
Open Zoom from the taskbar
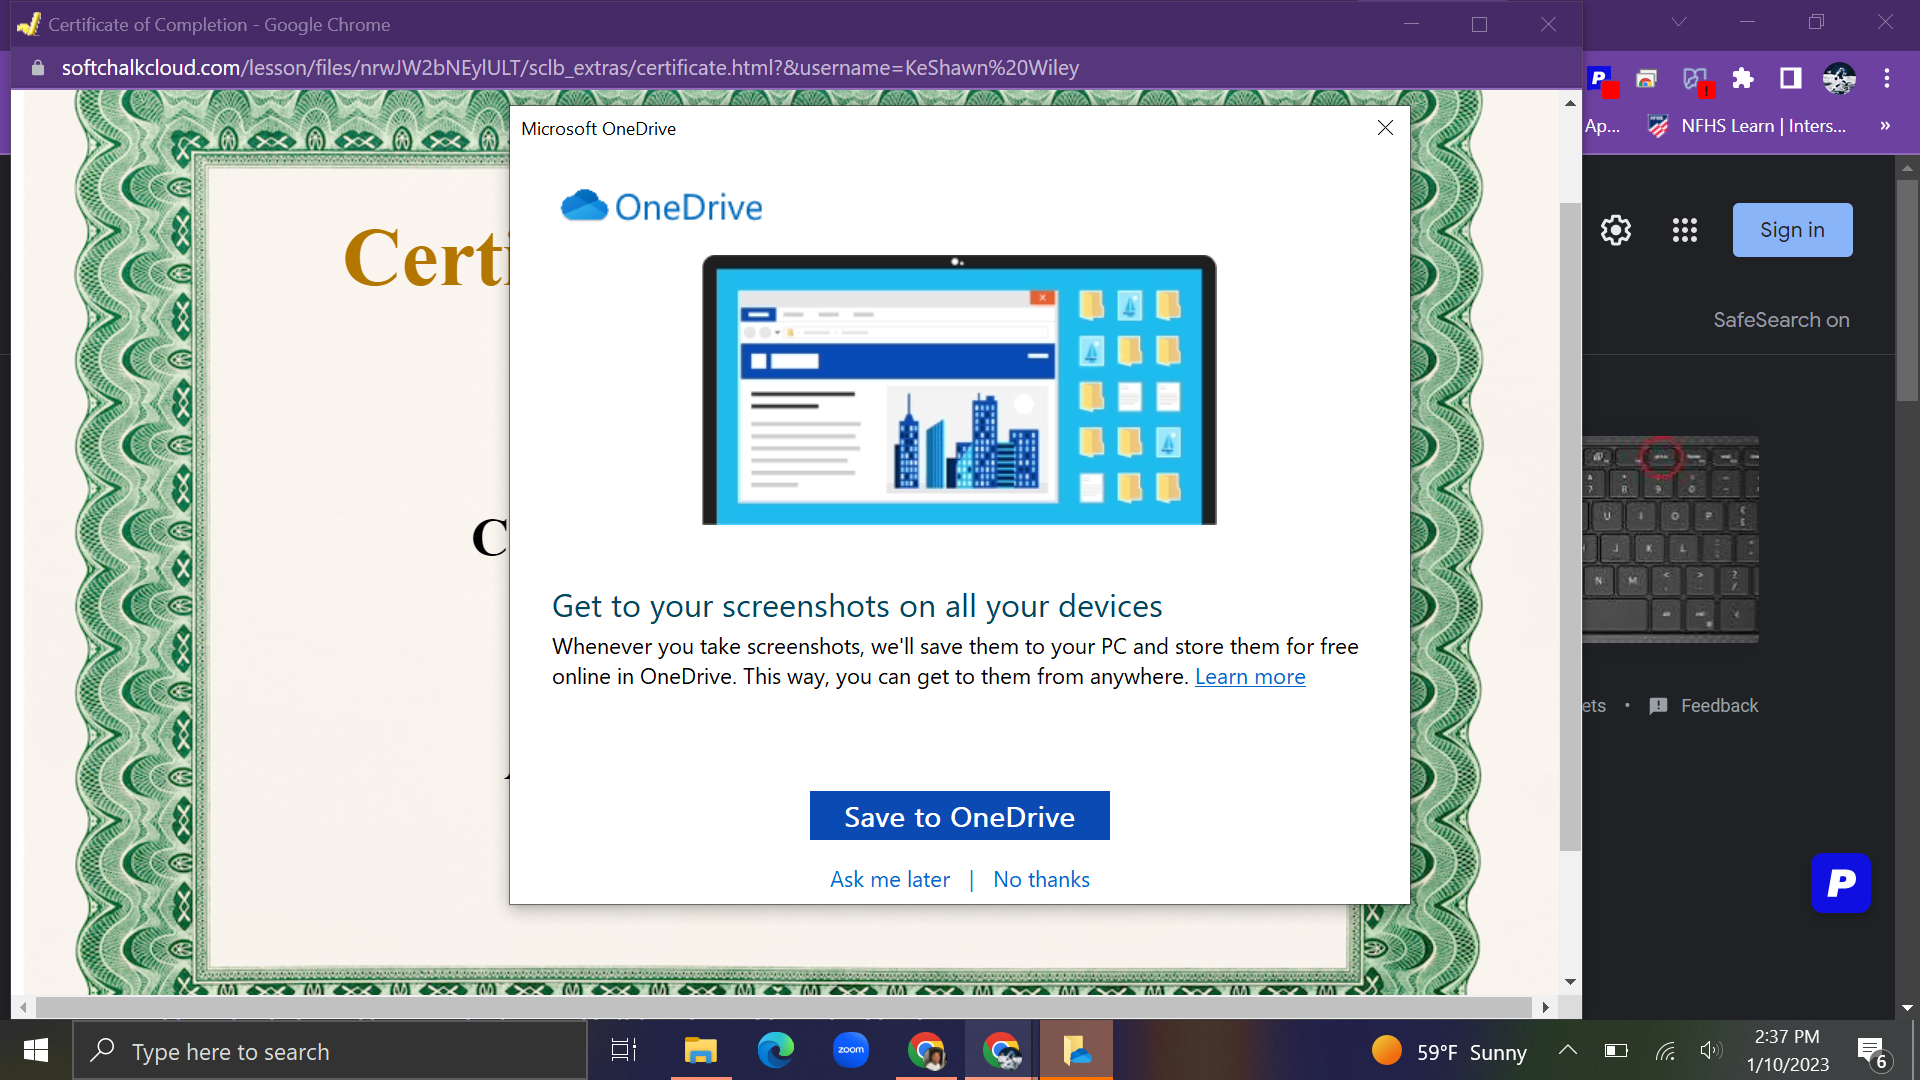[x=851, y=1051]
